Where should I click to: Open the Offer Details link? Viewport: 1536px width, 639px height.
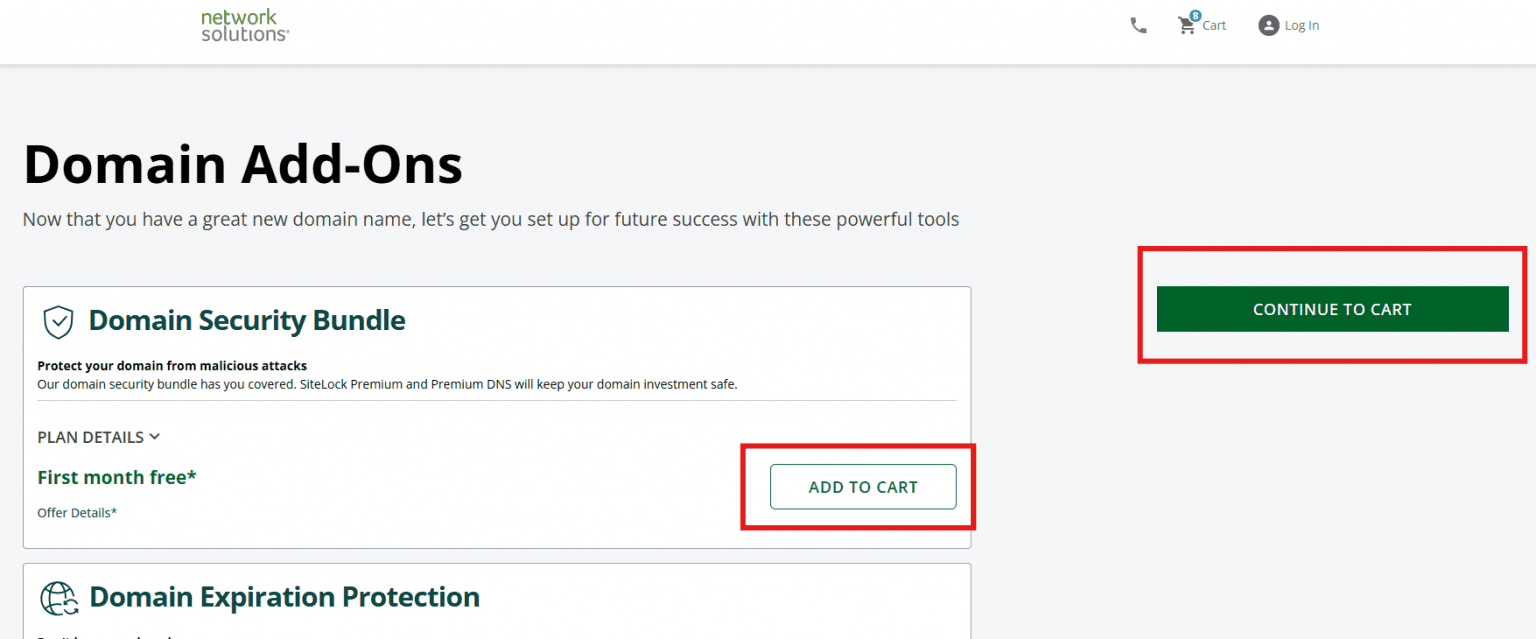(77, 512)
